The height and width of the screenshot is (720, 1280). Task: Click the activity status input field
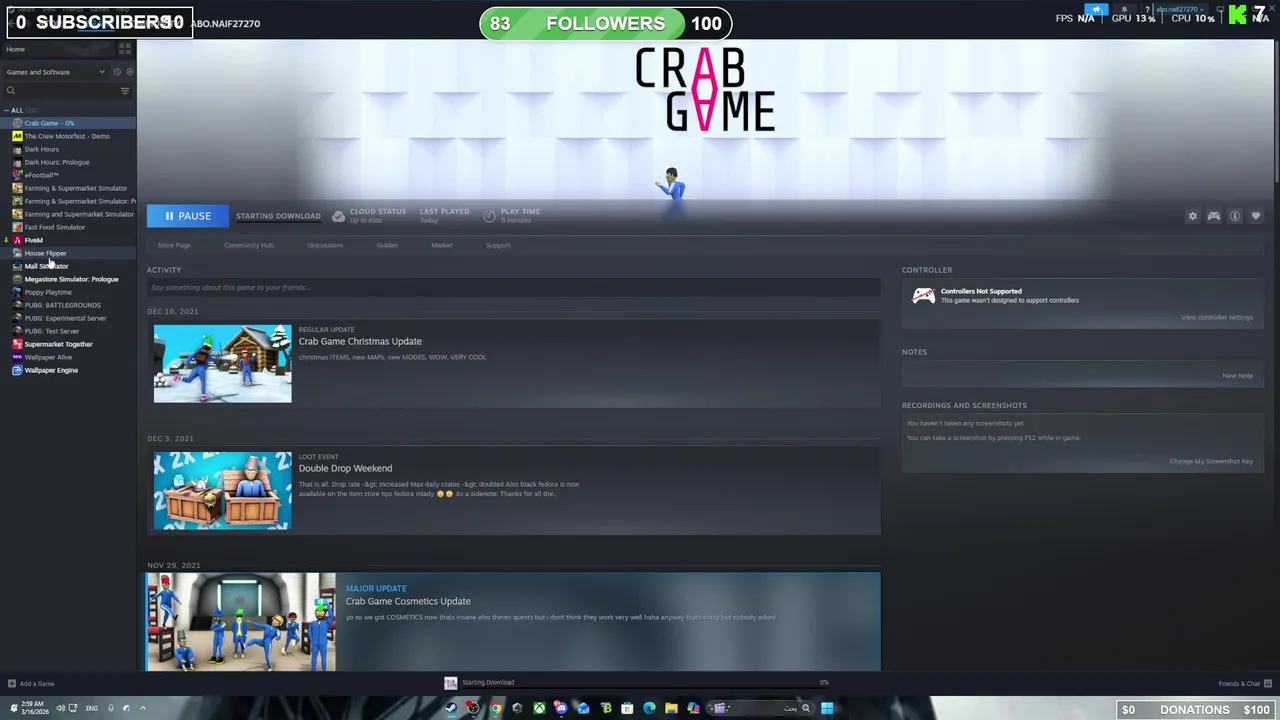pos(513,288)
